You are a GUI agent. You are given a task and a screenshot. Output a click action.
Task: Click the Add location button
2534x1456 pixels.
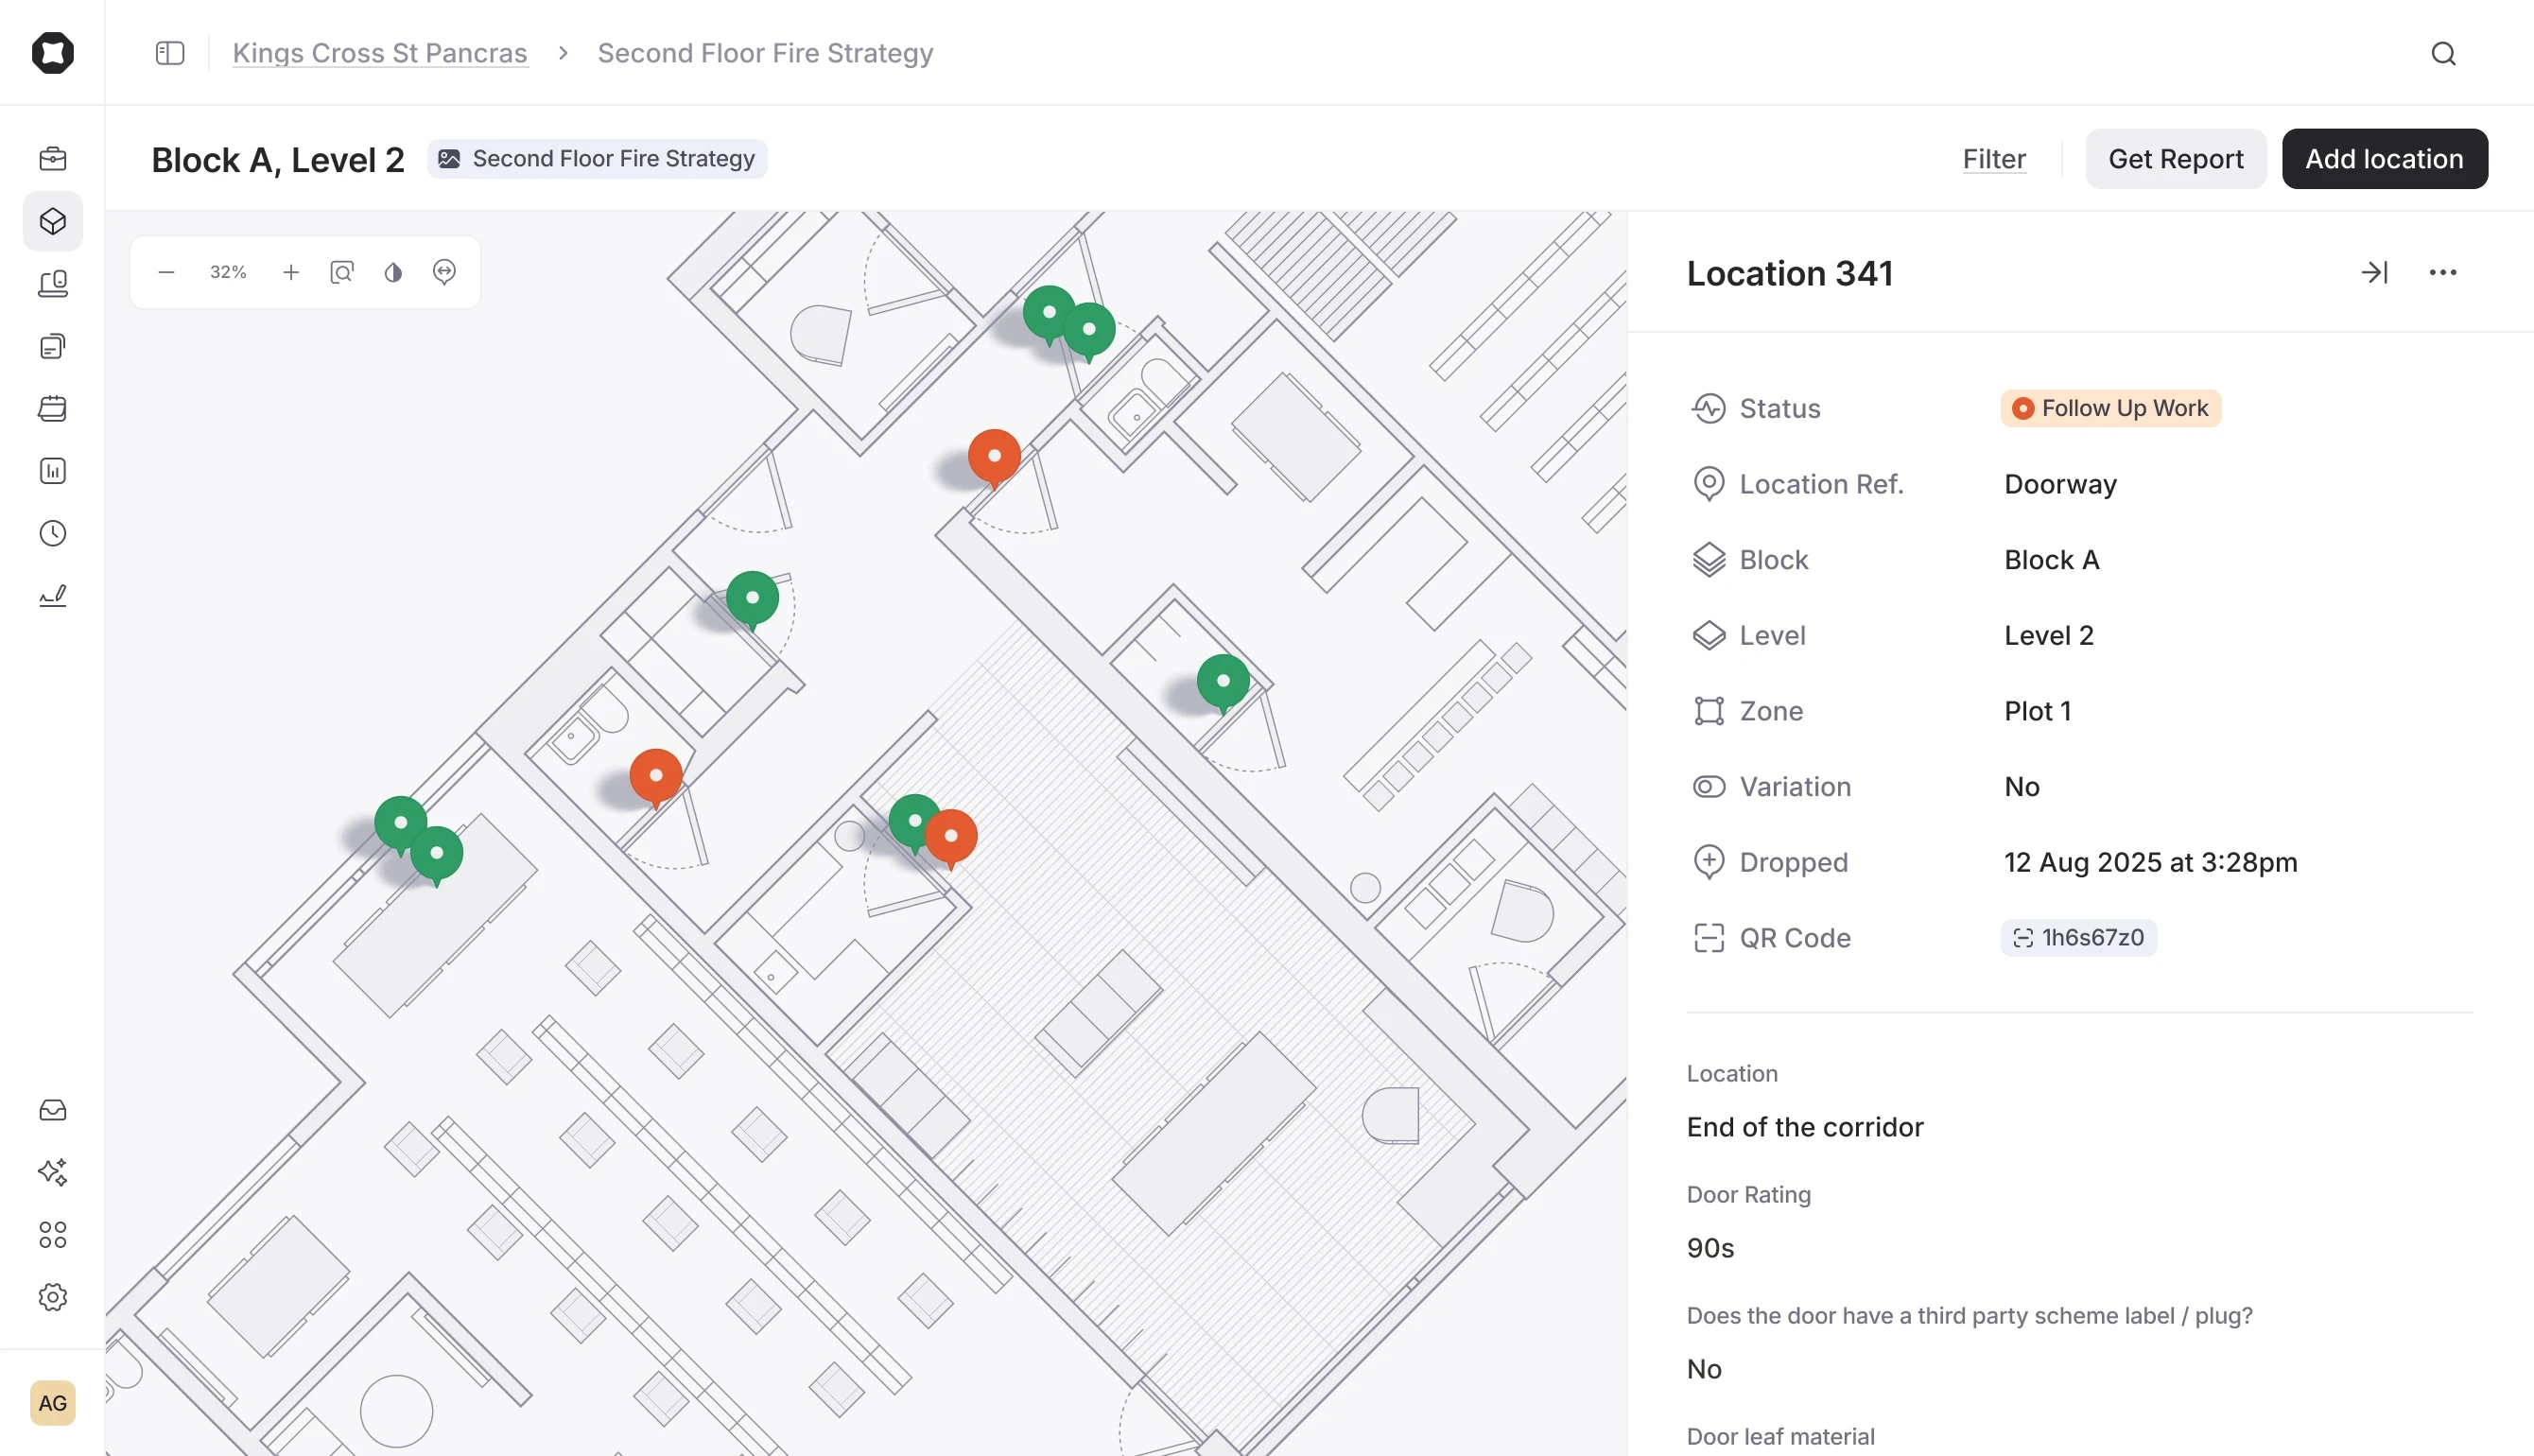[2384, 158]
